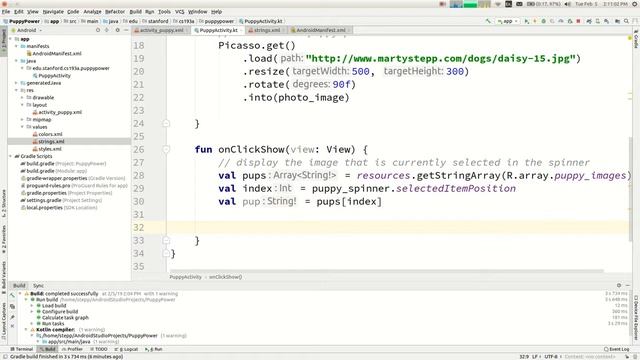Open the battery indicator in system tray
640x360 pixels.
point(544,4)
